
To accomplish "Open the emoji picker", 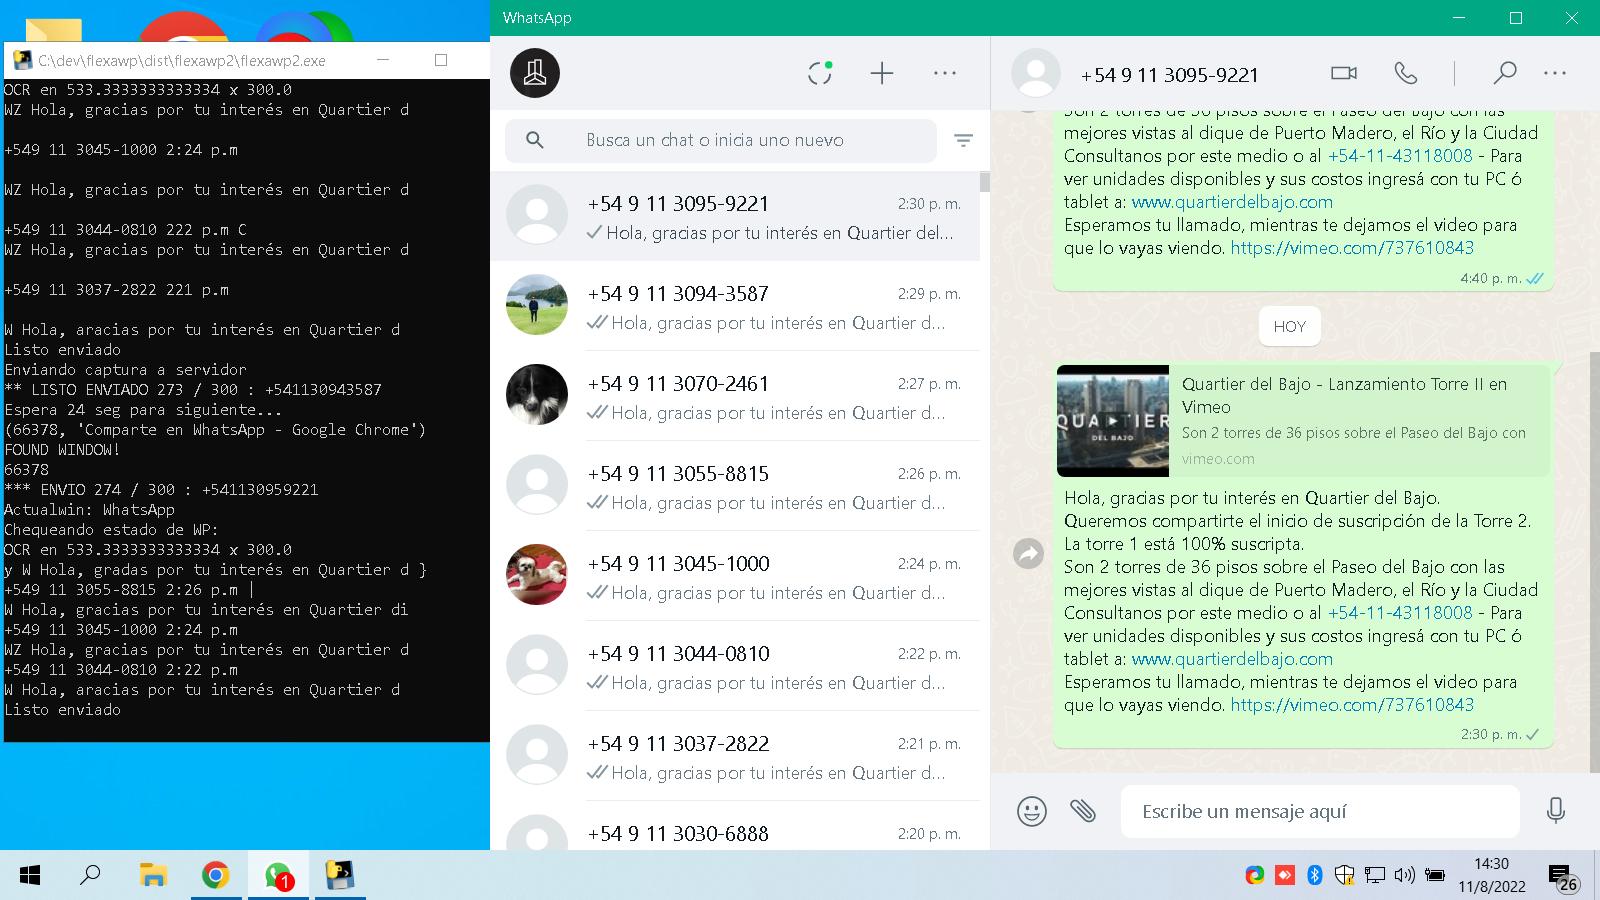I will coord(1032,811).
